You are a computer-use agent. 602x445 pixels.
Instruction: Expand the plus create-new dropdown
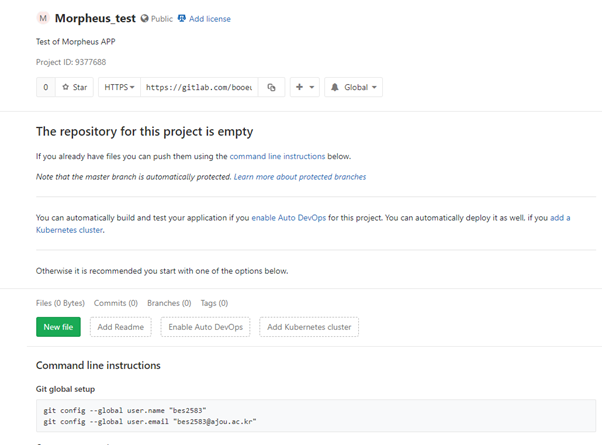(x=304, y=88)
